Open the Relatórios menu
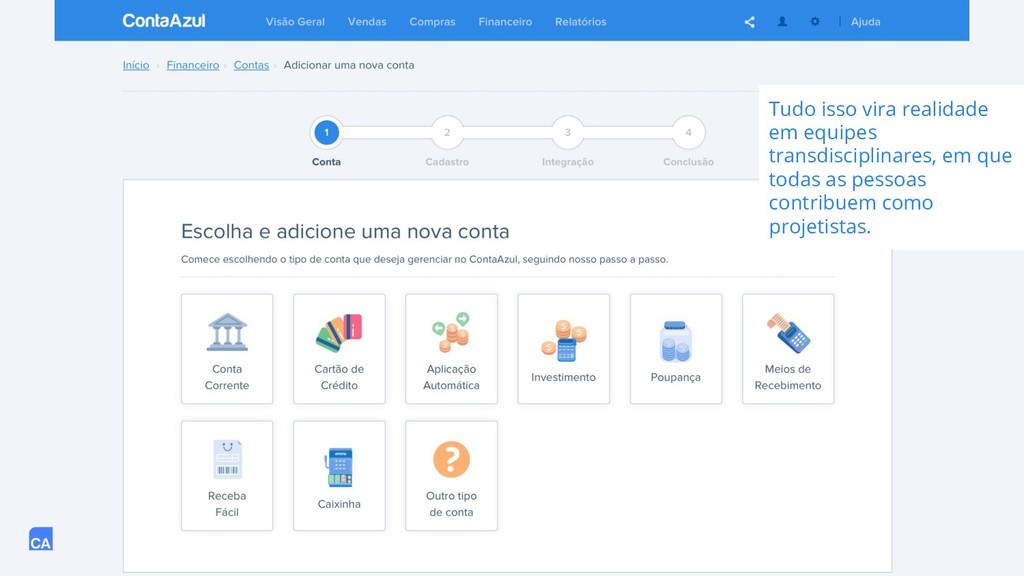Image resolution: width=1024 pixels, height=576 pixels. (581, 22)
